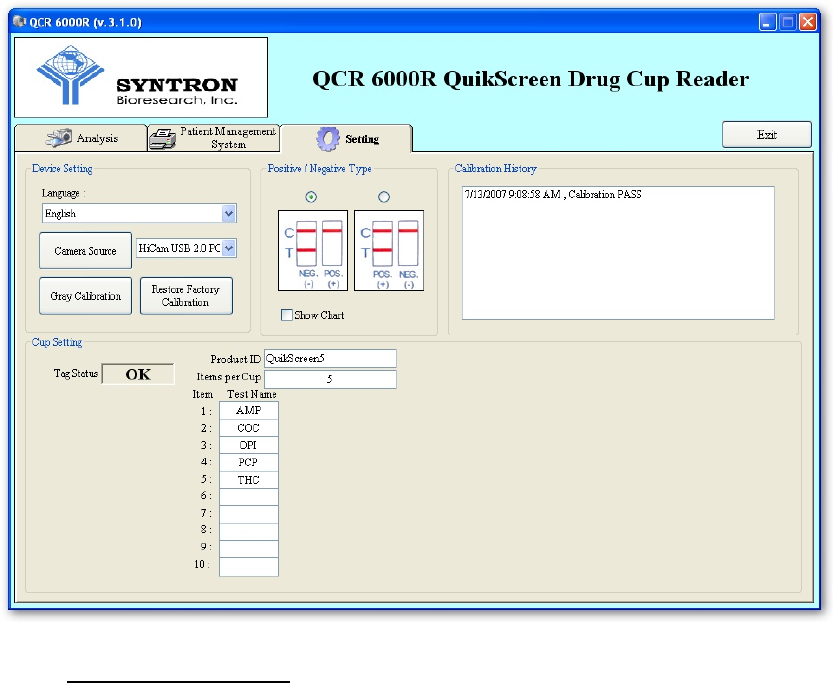The height and width of the screenshot is (683, 833).
Task: Expand the Language dropdown arrow
Action: [x=229, y=214]
